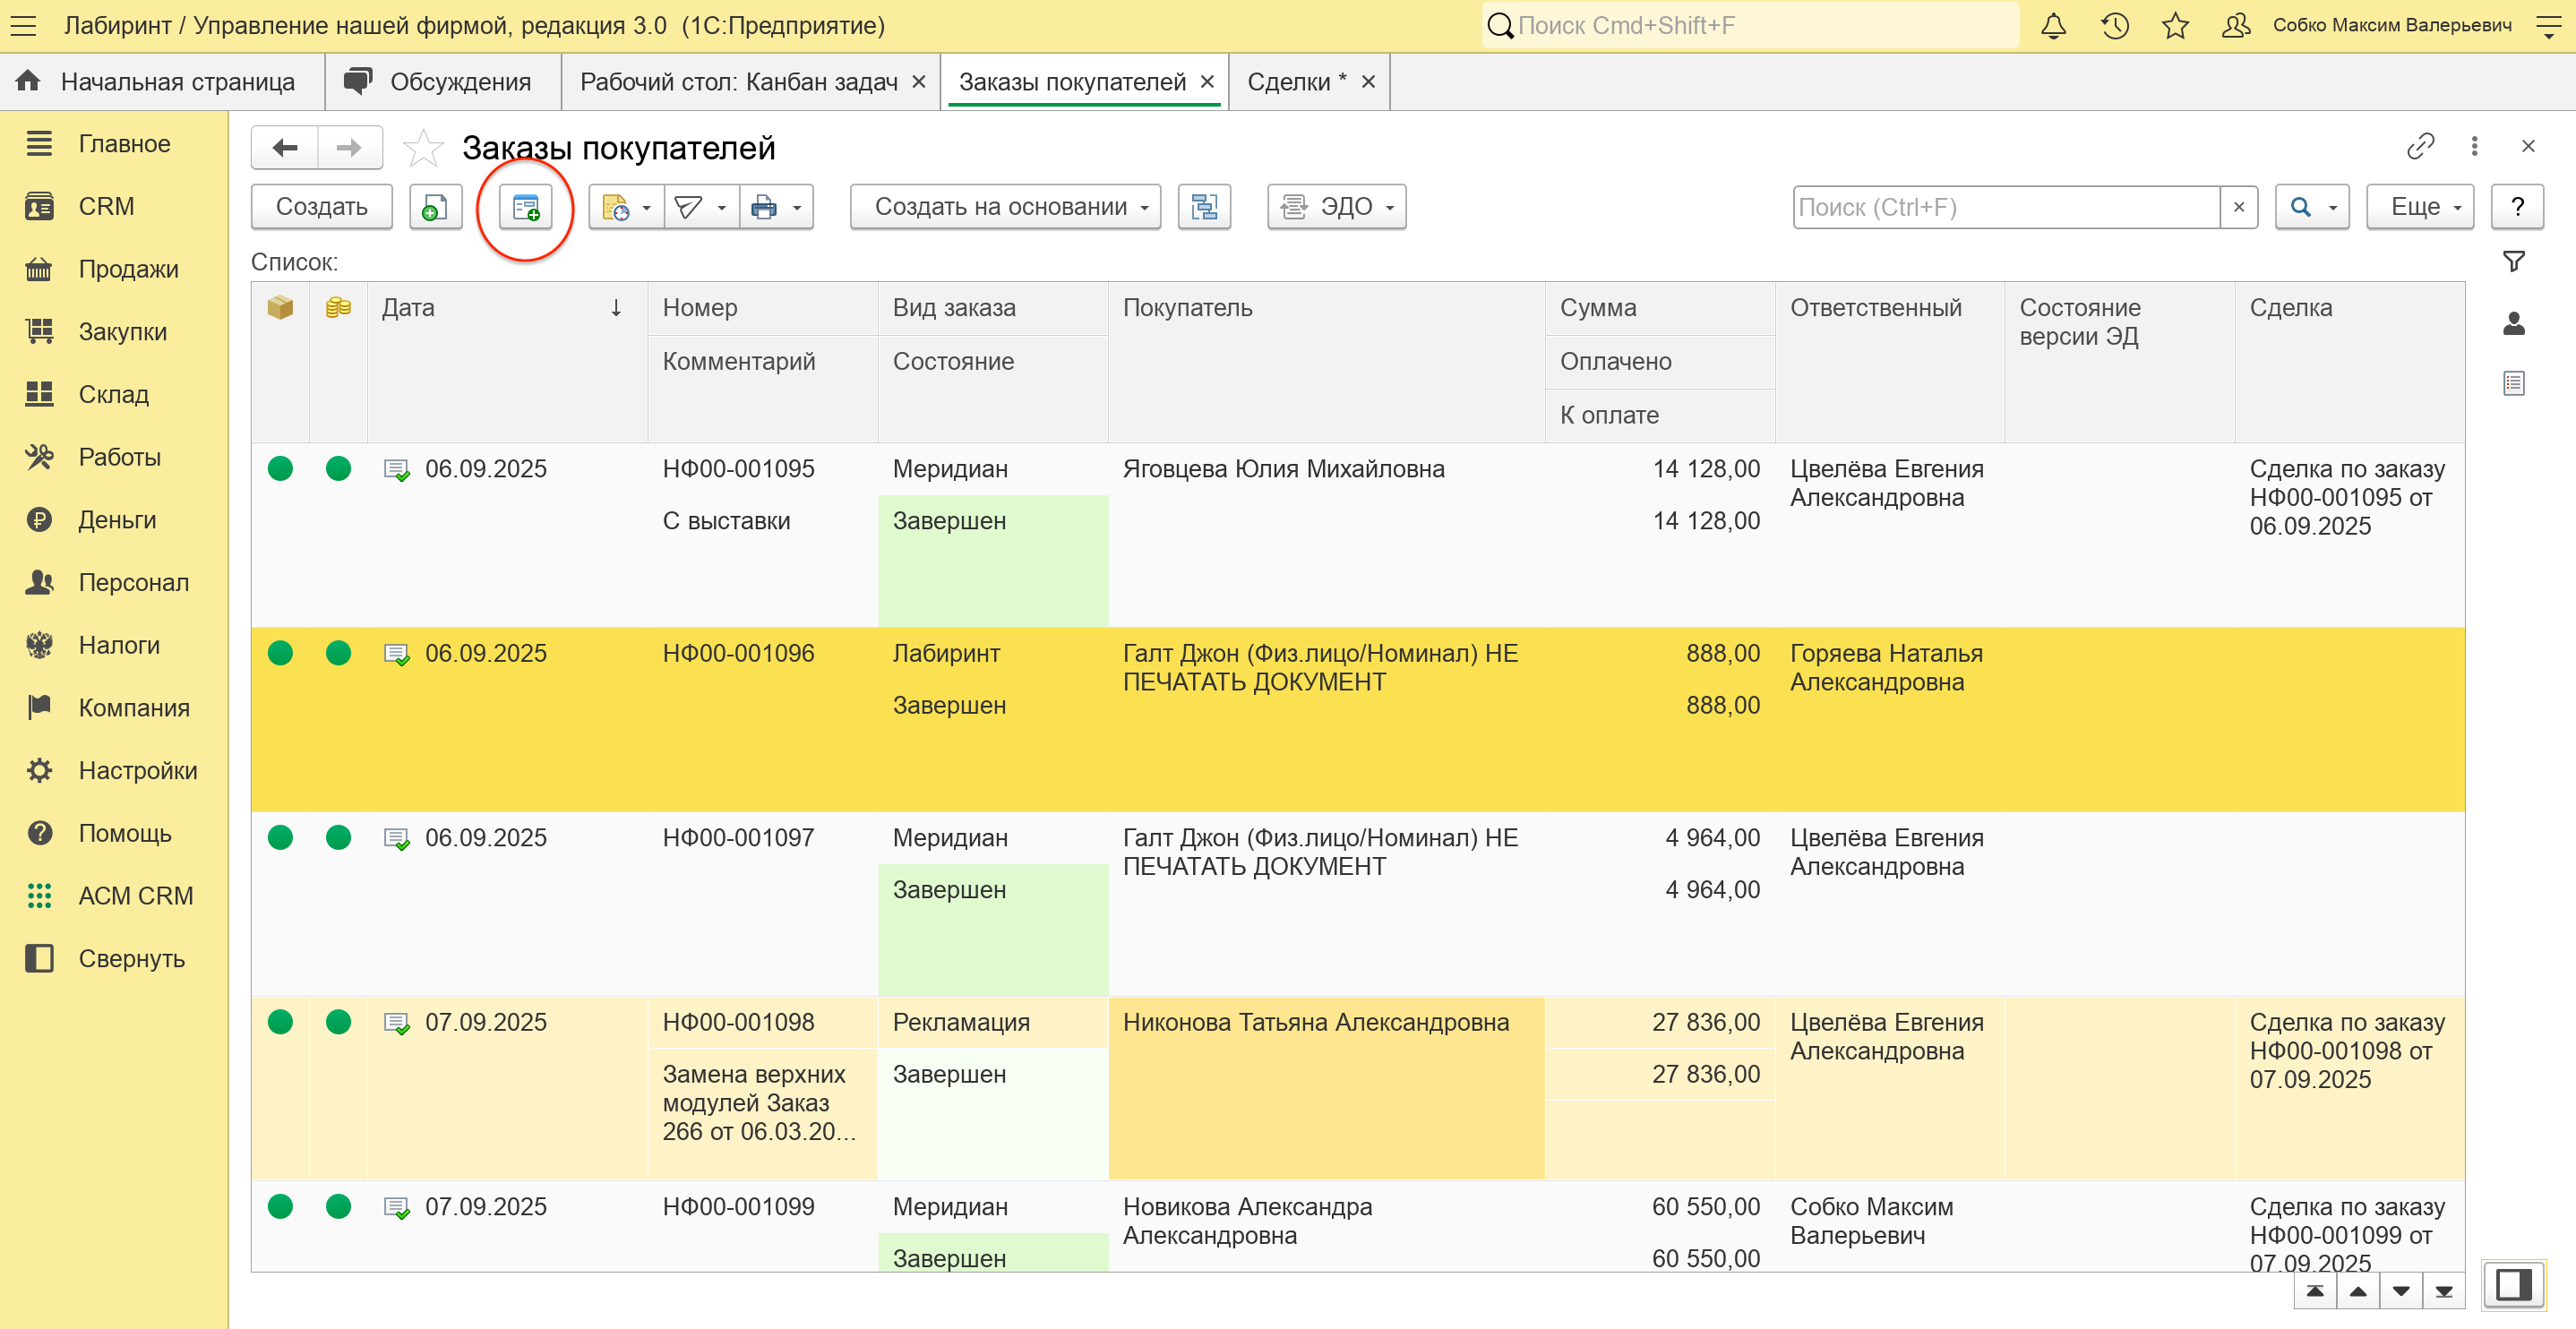Open the history clock icon in header
This screenshot has height=1329, width=2576.
click(x=2114, y=26)
